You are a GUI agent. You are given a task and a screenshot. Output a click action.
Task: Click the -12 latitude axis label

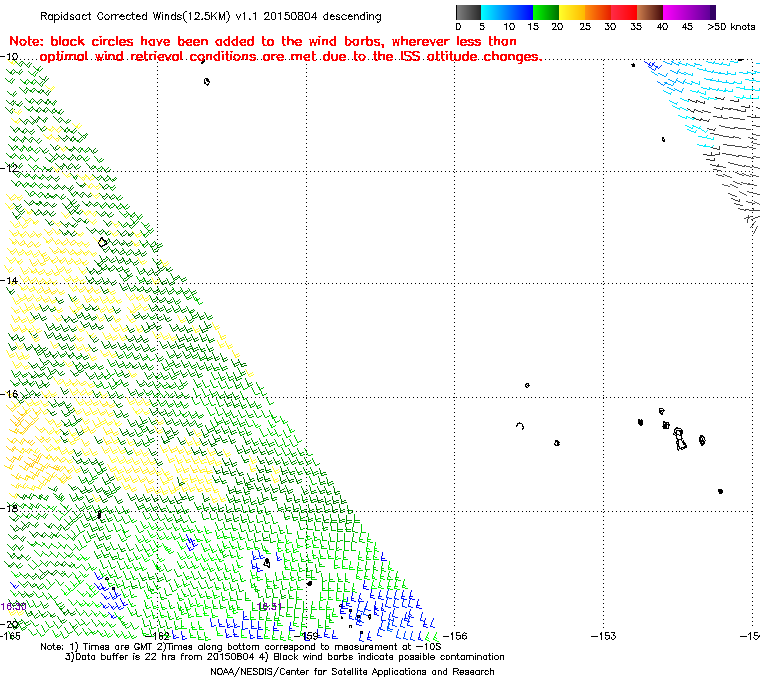pos(9,168)
